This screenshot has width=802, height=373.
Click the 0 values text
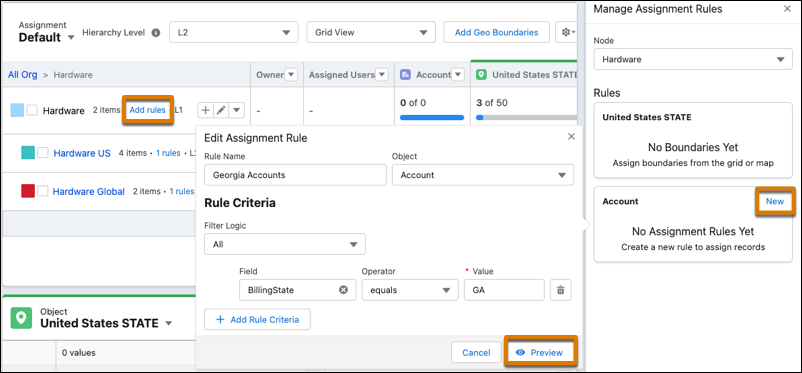(79, 353)
